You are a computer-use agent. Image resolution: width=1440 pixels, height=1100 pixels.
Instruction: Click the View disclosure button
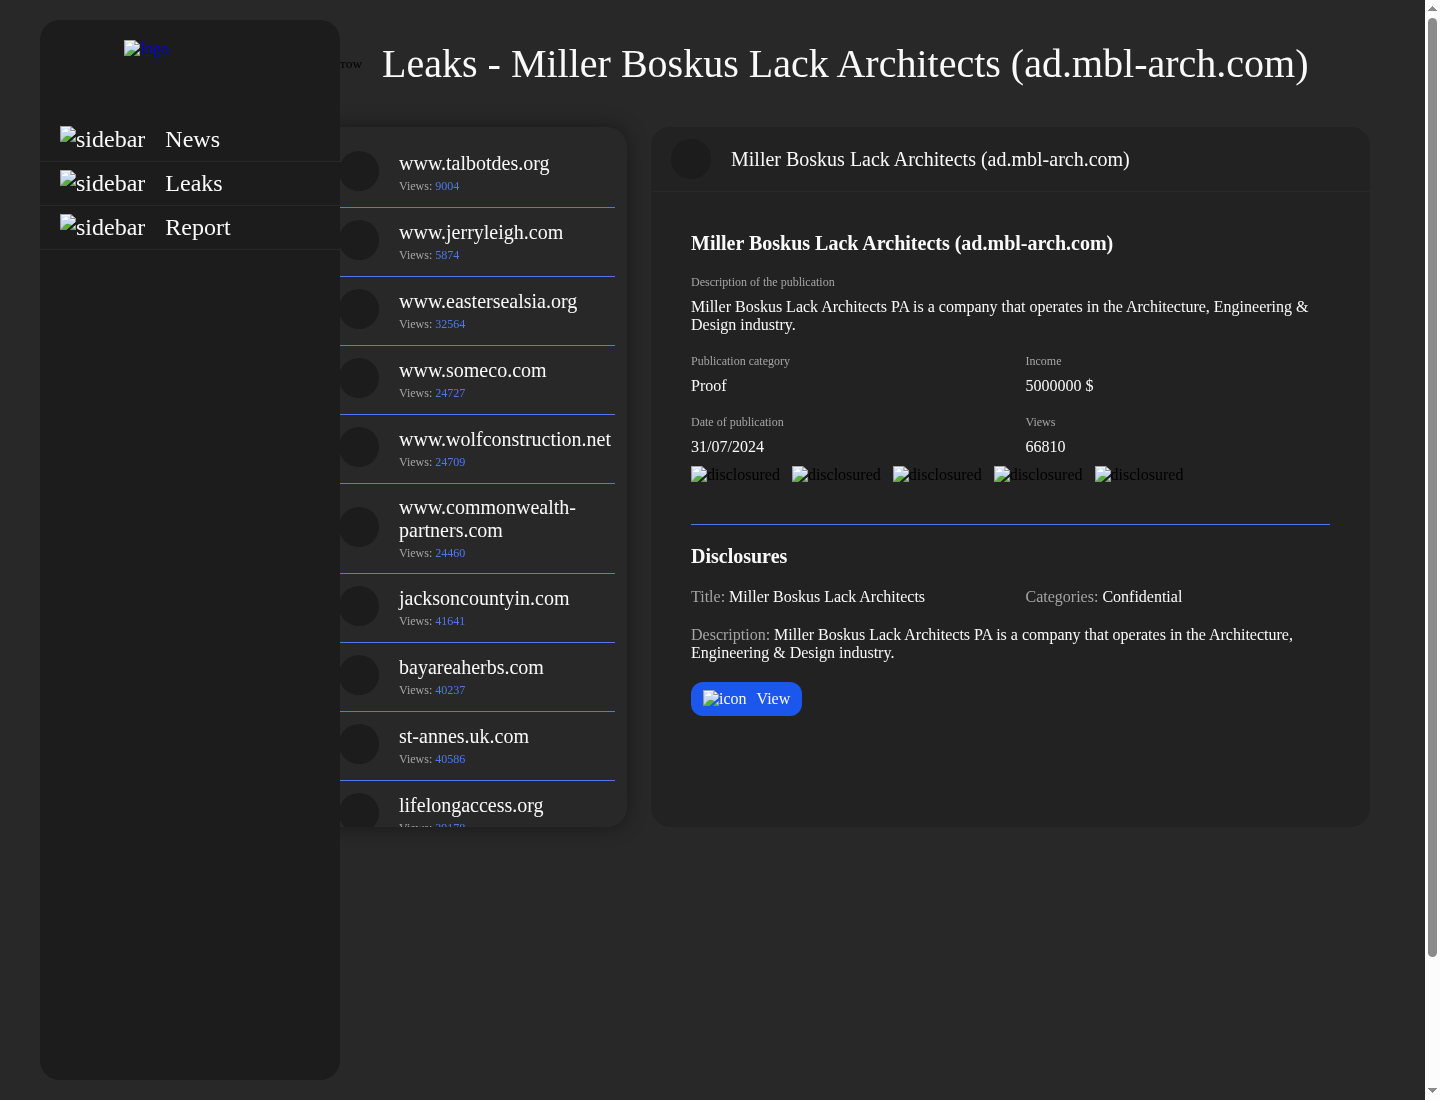pyautogui.click(x=746, y=699)
